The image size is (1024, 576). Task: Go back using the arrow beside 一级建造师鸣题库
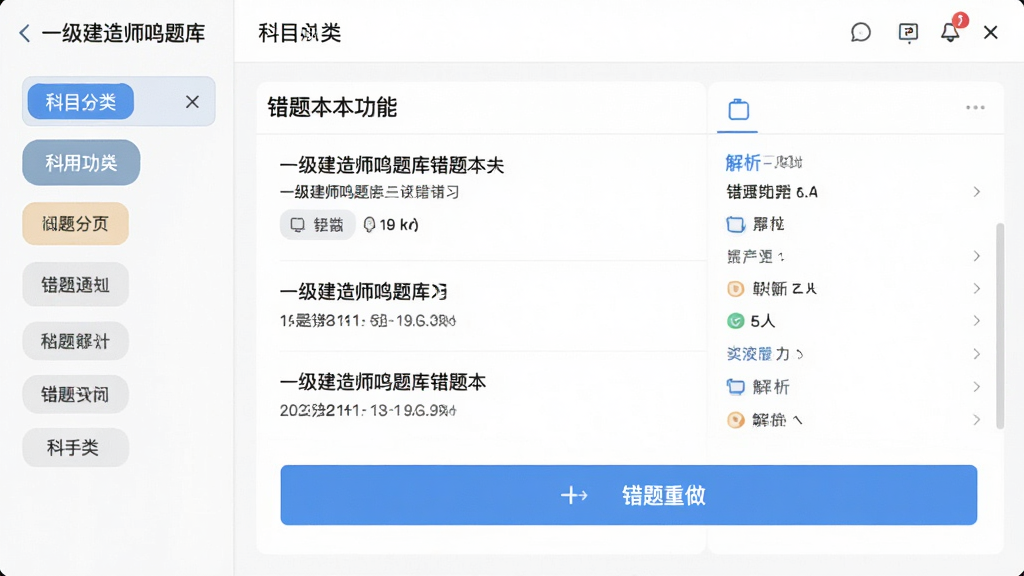(x=25, y=33)
